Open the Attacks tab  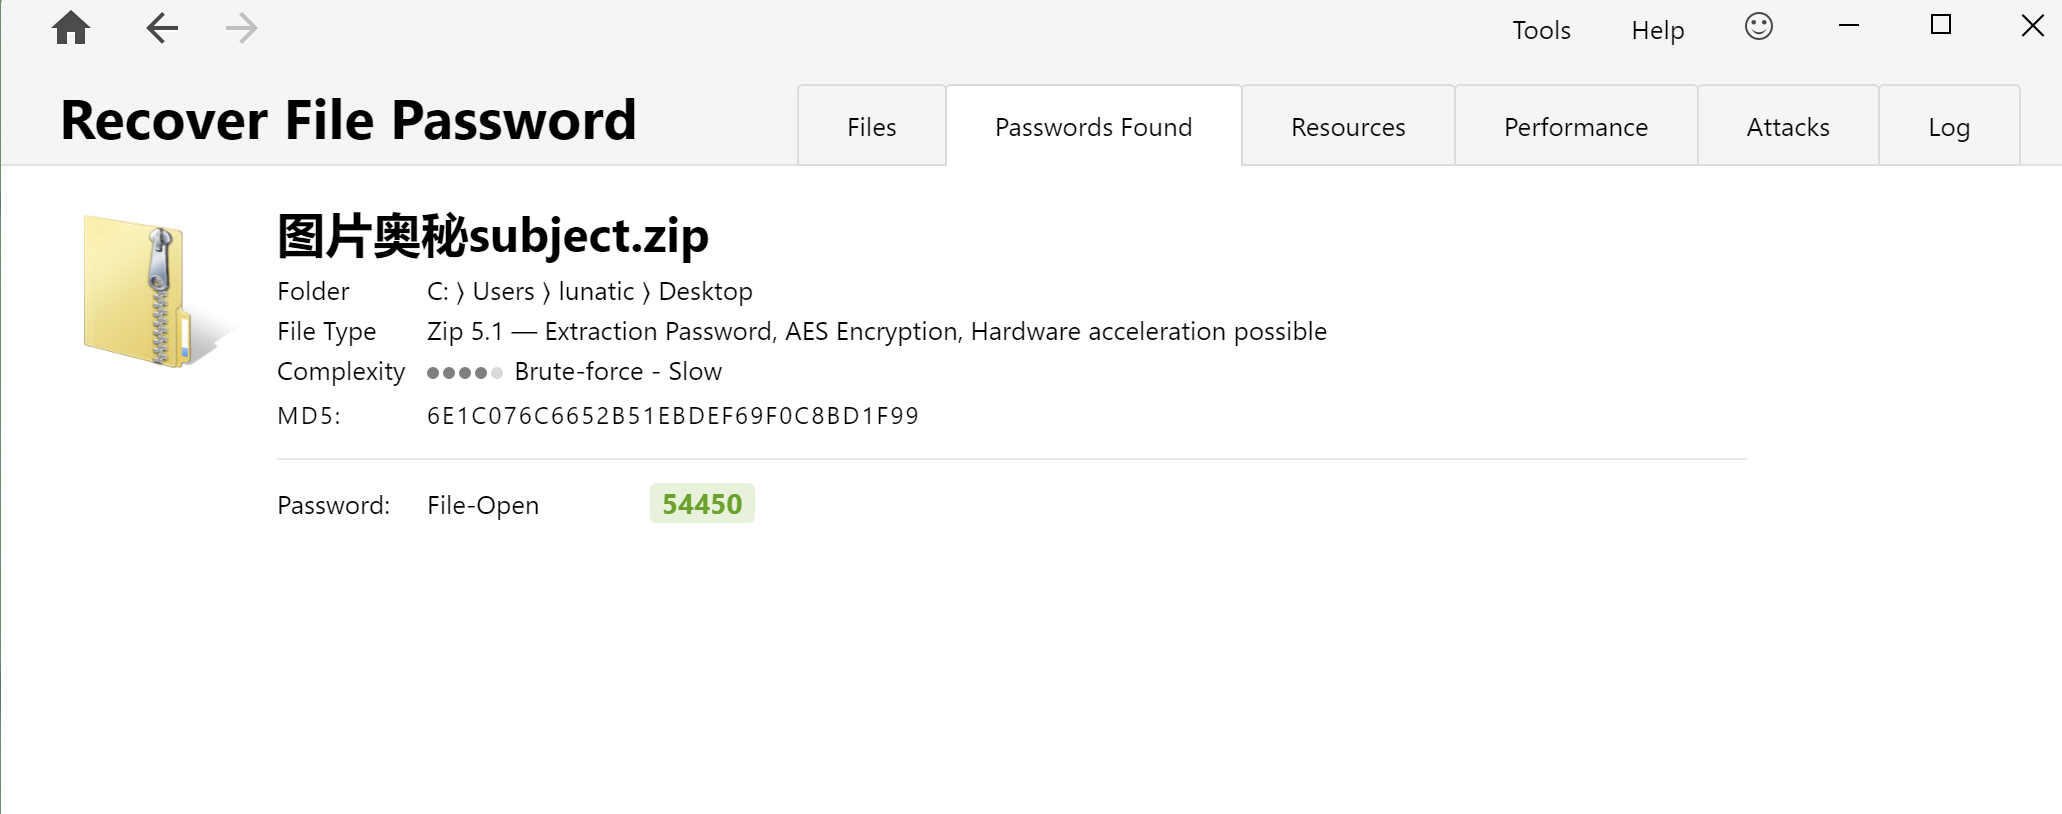pyautogui.click(x=1788, y=126)
